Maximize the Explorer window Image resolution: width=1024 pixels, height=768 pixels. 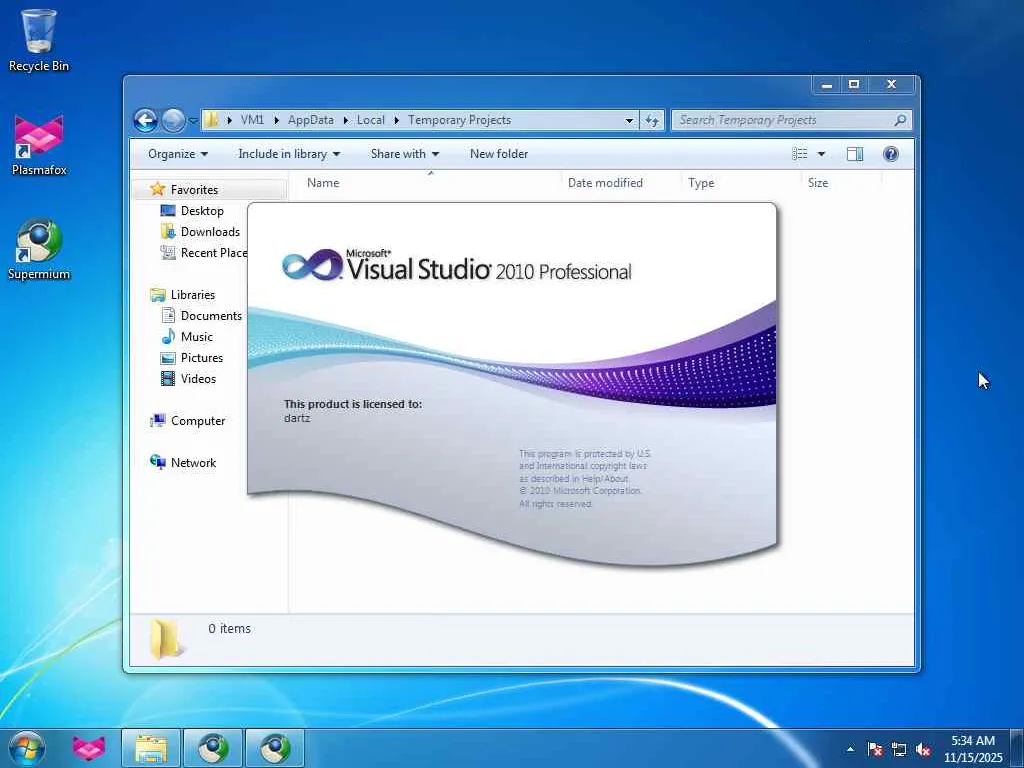[x=854, y=85]
